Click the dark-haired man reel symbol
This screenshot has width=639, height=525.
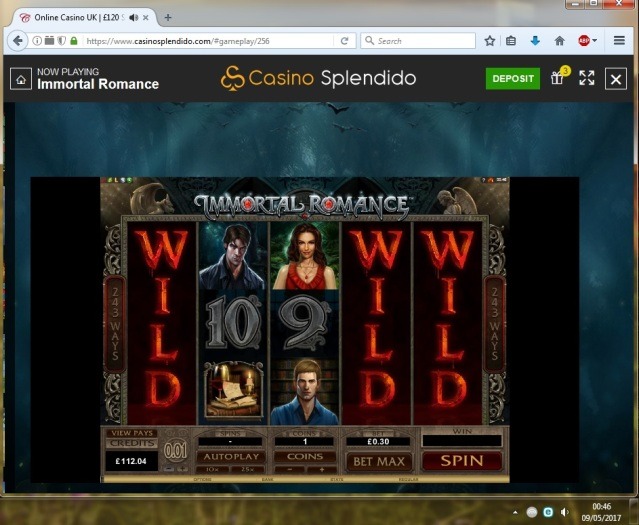click(x=232, y=256)
